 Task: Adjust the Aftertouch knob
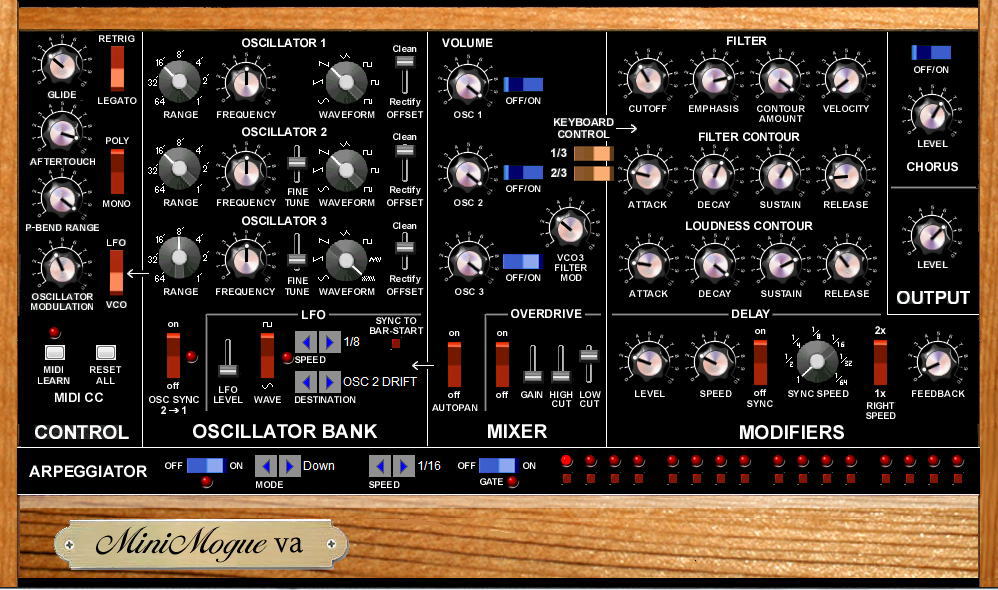(x=62, y=132)
